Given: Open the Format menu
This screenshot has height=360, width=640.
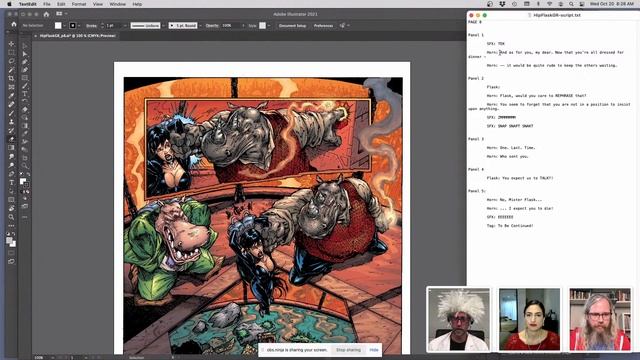Looking at the screenshot, I should click(79, 4).
